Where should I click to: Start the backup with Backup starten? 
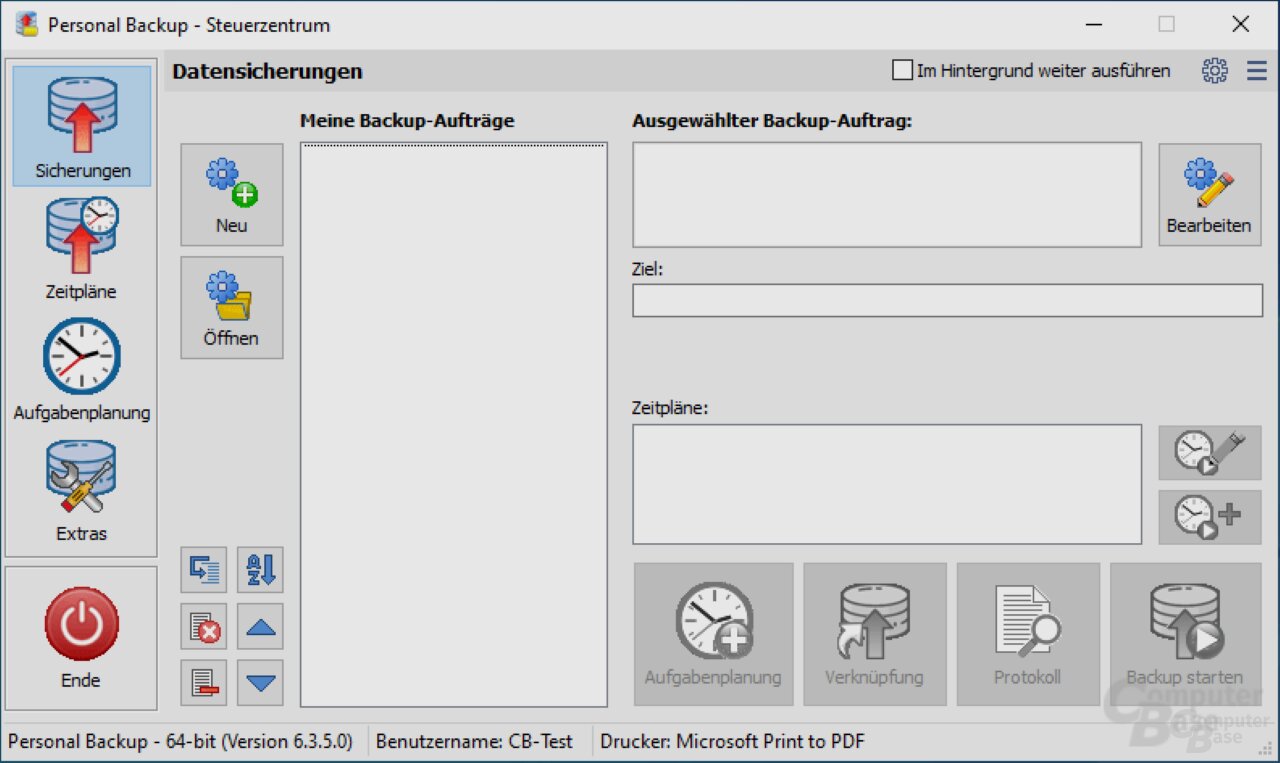click(1185, 633)
